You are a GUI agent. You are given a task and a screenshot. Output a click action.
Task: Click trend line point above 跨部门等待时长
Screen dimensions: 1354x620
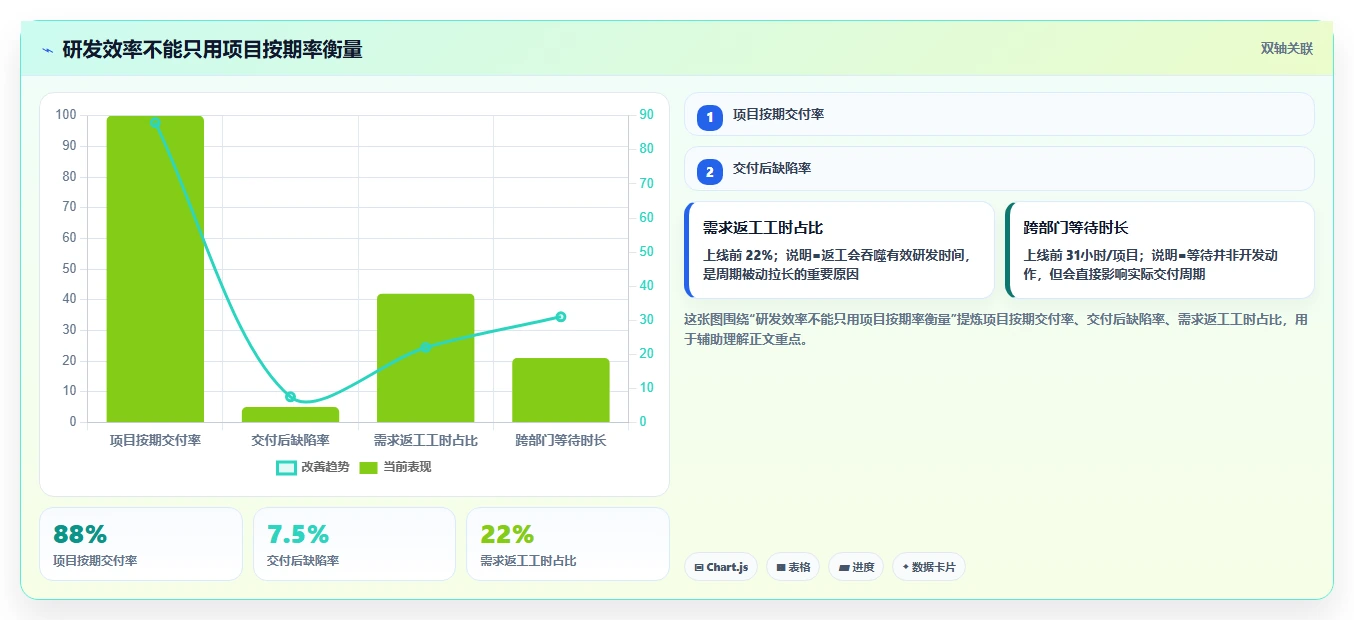(x=561, y=317)
